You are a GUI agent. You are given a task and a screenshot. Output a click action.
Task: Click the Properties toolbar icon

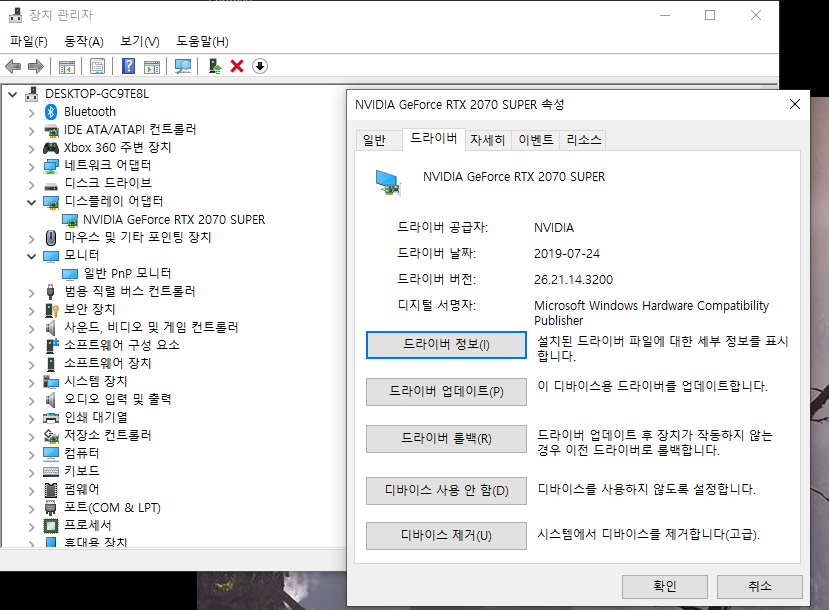pyautogui.click(x=97, y=67)
